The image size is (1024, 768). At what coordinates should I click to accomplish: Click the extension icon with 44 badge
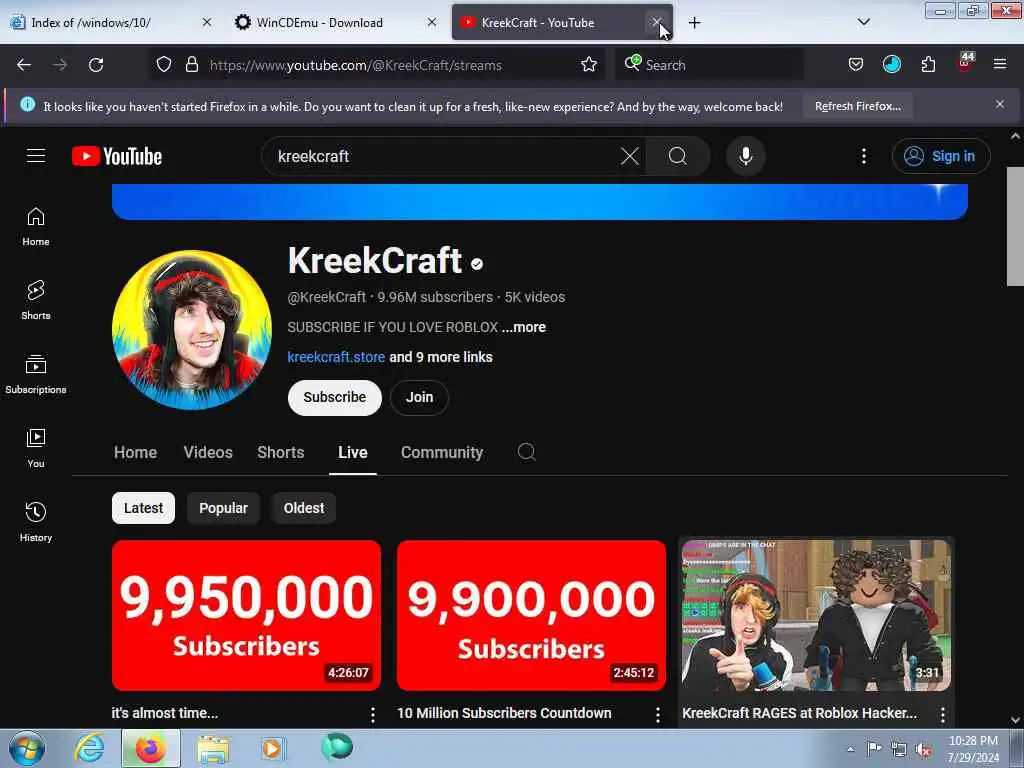[x=965, y=63]
